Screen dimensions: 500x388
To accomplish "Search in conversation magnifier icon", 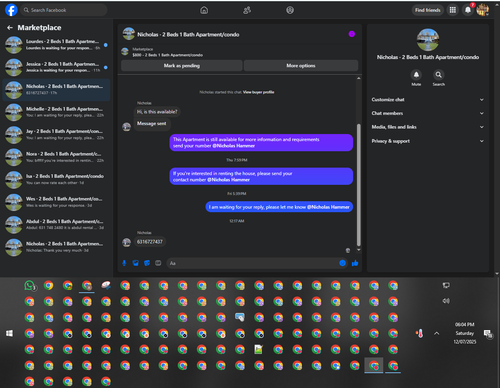I will 439,75.
